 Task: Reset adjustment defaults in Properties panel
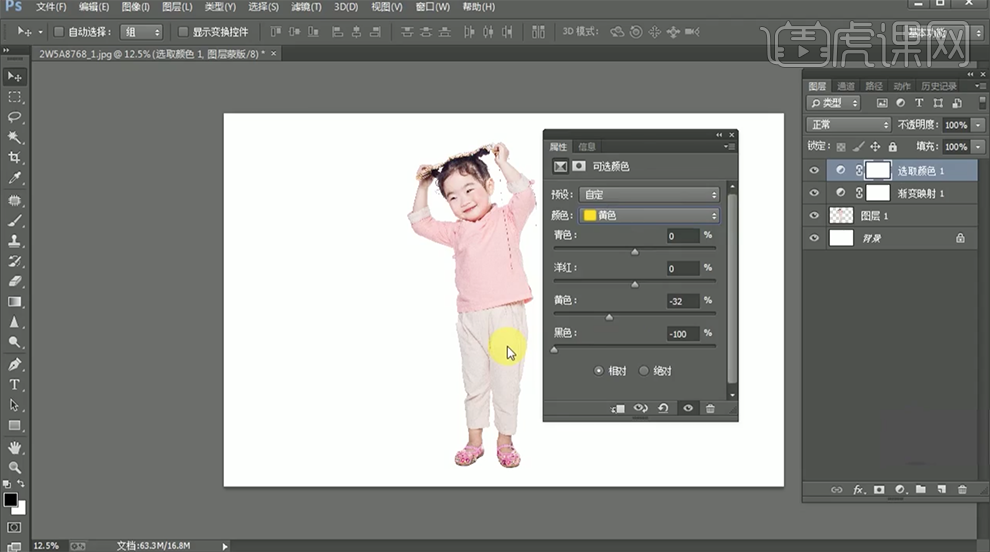664,409
